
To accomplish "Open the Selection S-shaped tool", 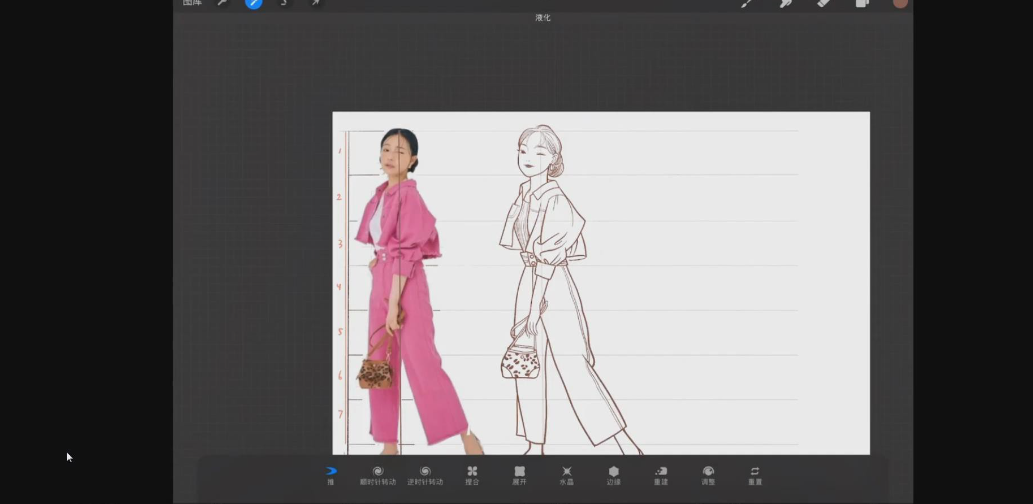I will tap(284, 3).
